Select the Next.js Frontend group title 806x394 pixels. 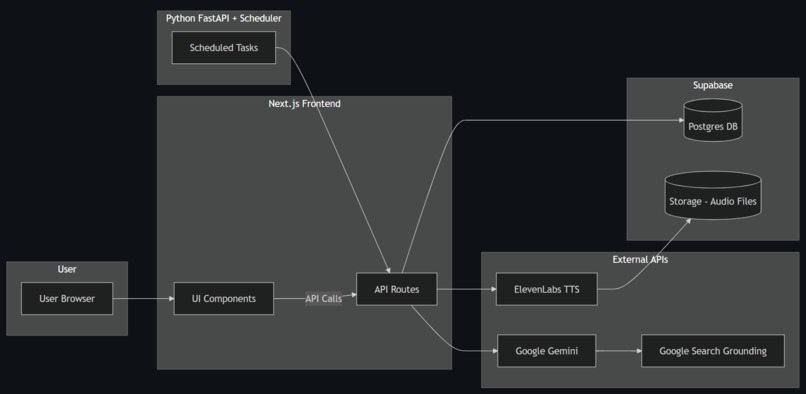click(304, 103)
